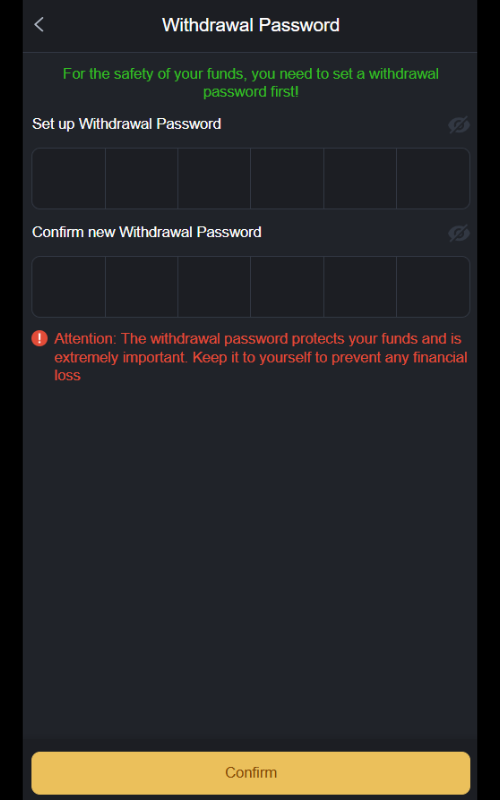
Task: Select second digit box of Set up Password
Action: click(141, 179)
